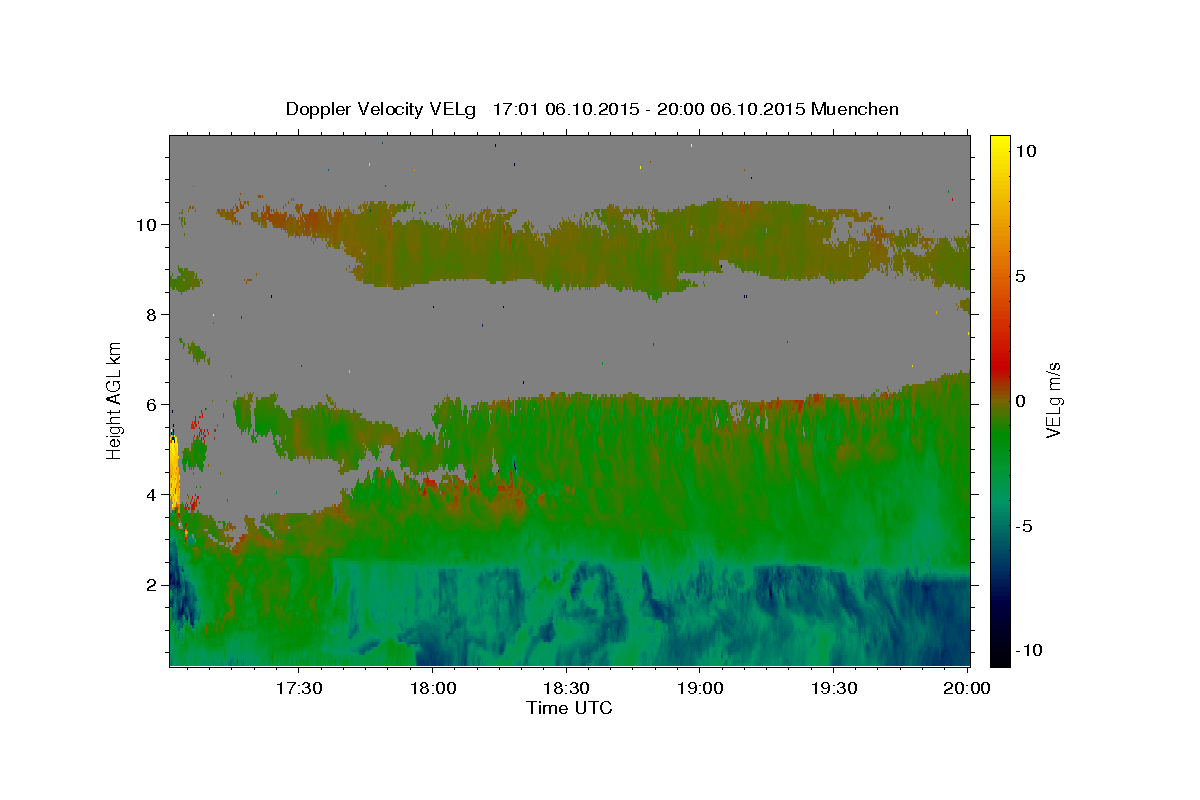Click the colorbar label '5'

(x=1020, y=275)
